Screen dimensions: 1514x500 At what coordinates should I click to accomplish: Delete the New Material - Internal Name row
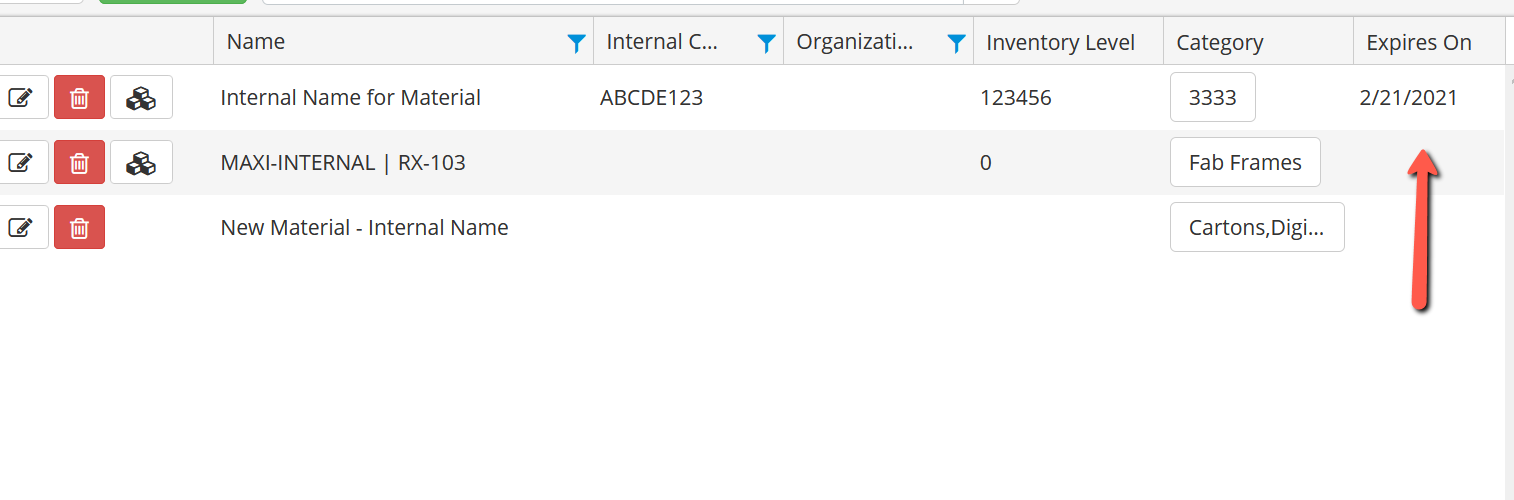(79, 227)
